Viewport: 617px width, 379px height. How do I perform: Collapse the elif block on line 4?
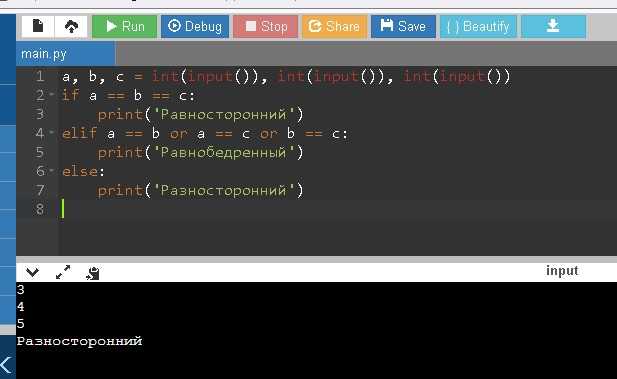pos(52,133)
